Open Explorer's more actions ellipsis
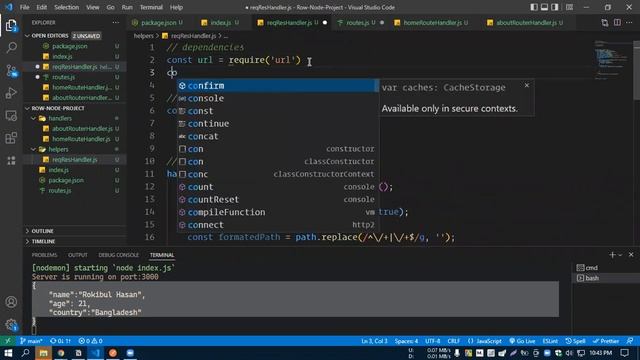640x360 pixels. 116,22
